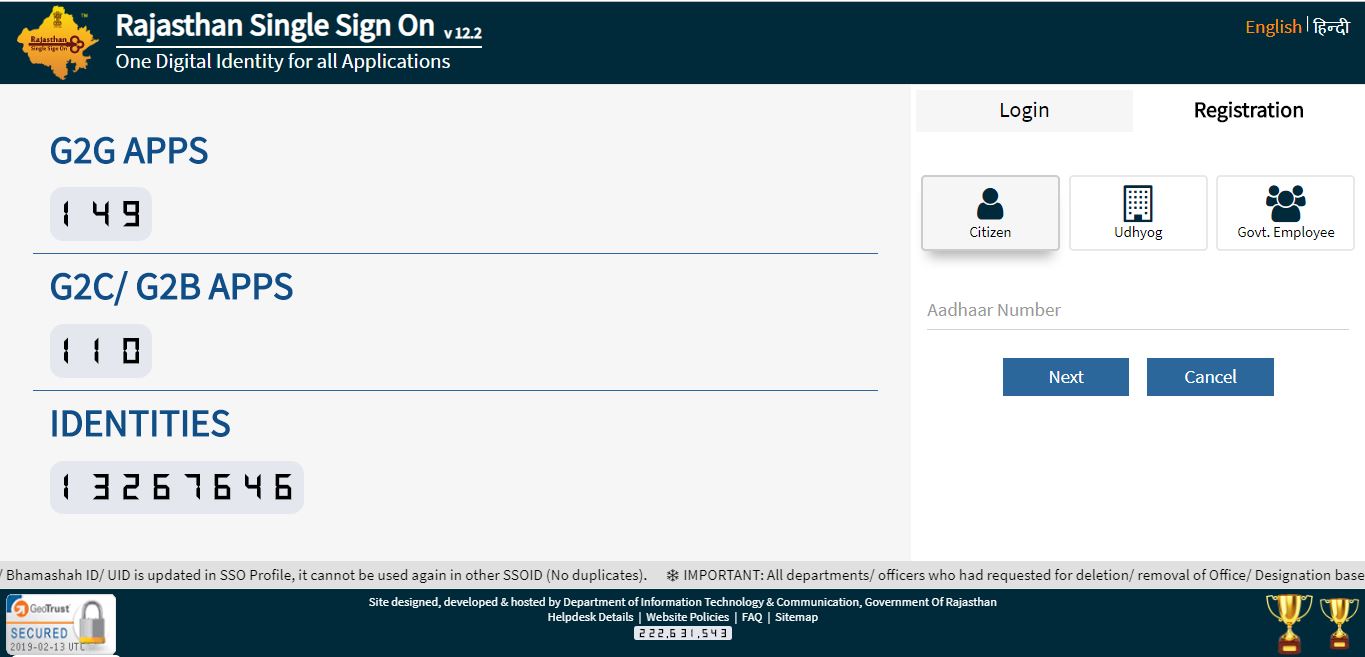Click the Identities counter display
Viewport: 1365px width, 657px height.
(176, 487)
